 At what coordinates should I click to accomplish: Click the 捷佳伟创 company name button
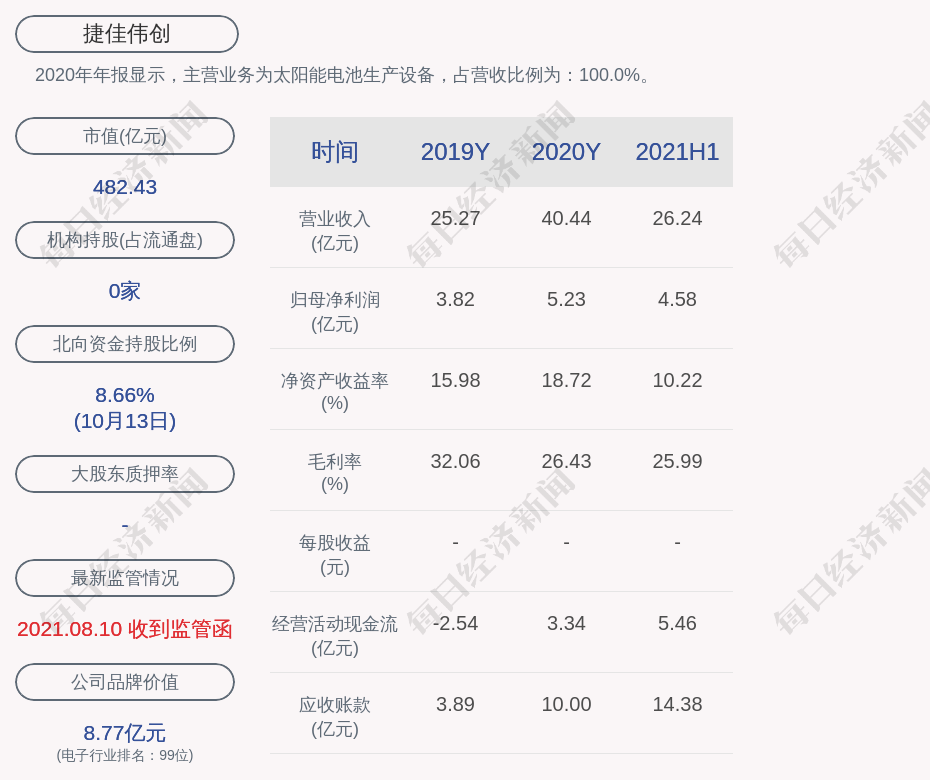(x=126, y=34)
